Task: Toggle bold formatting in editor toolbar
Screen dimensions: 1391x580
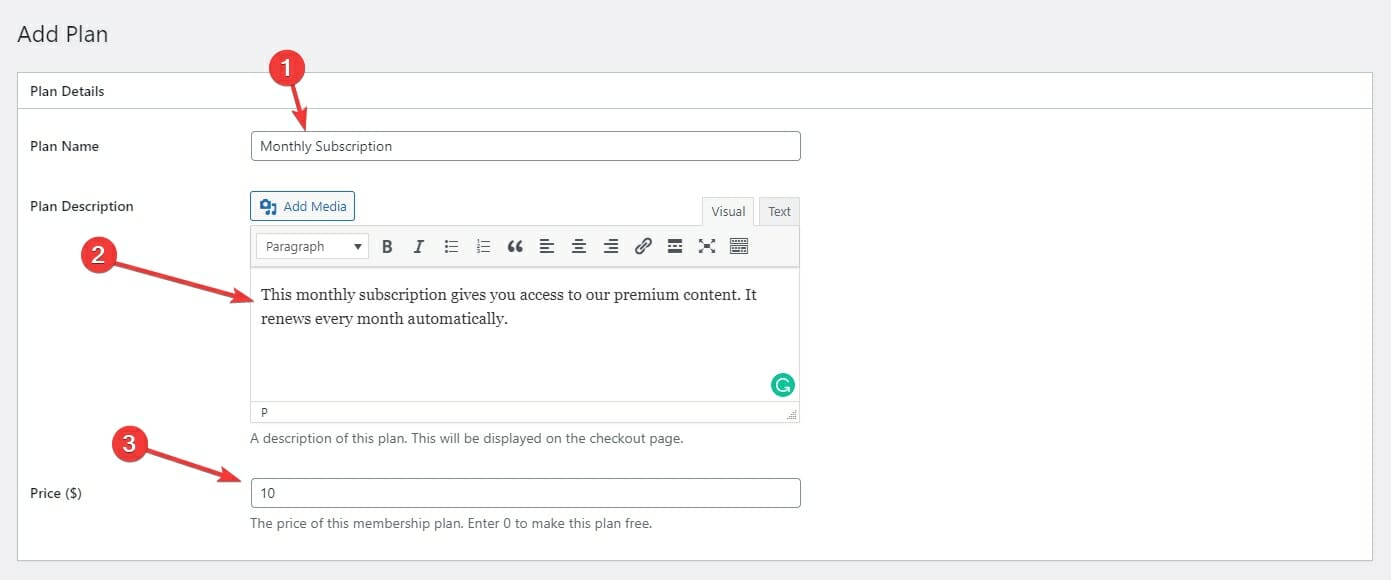Action: point(387,246)
